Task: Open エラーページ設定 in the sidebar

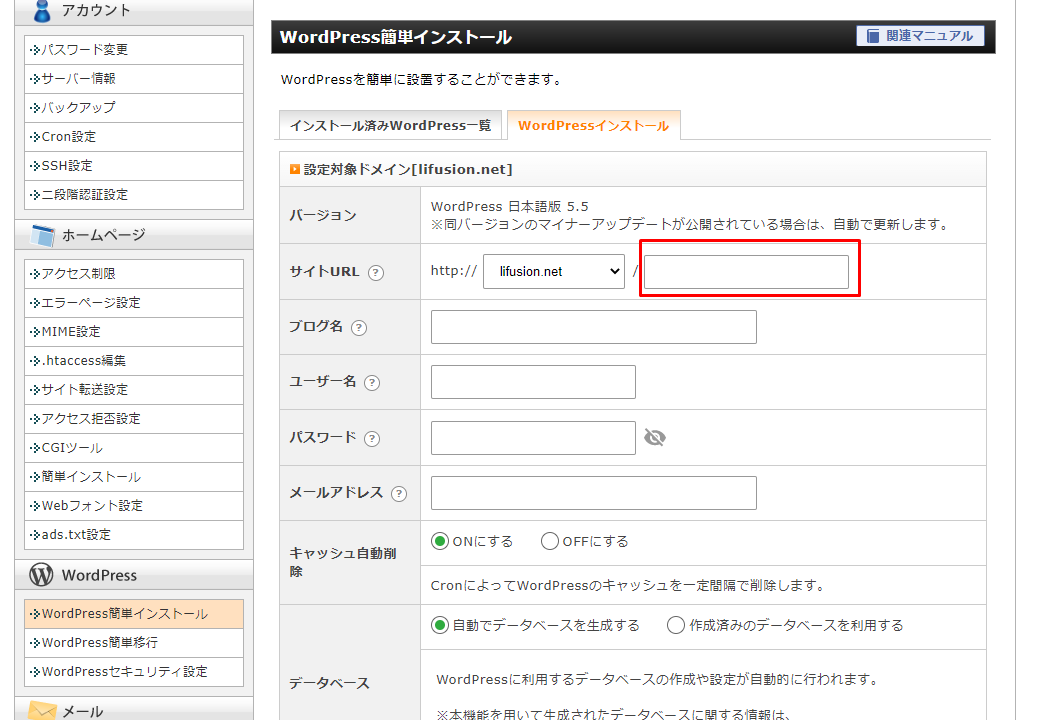Action: coord(134,303)
